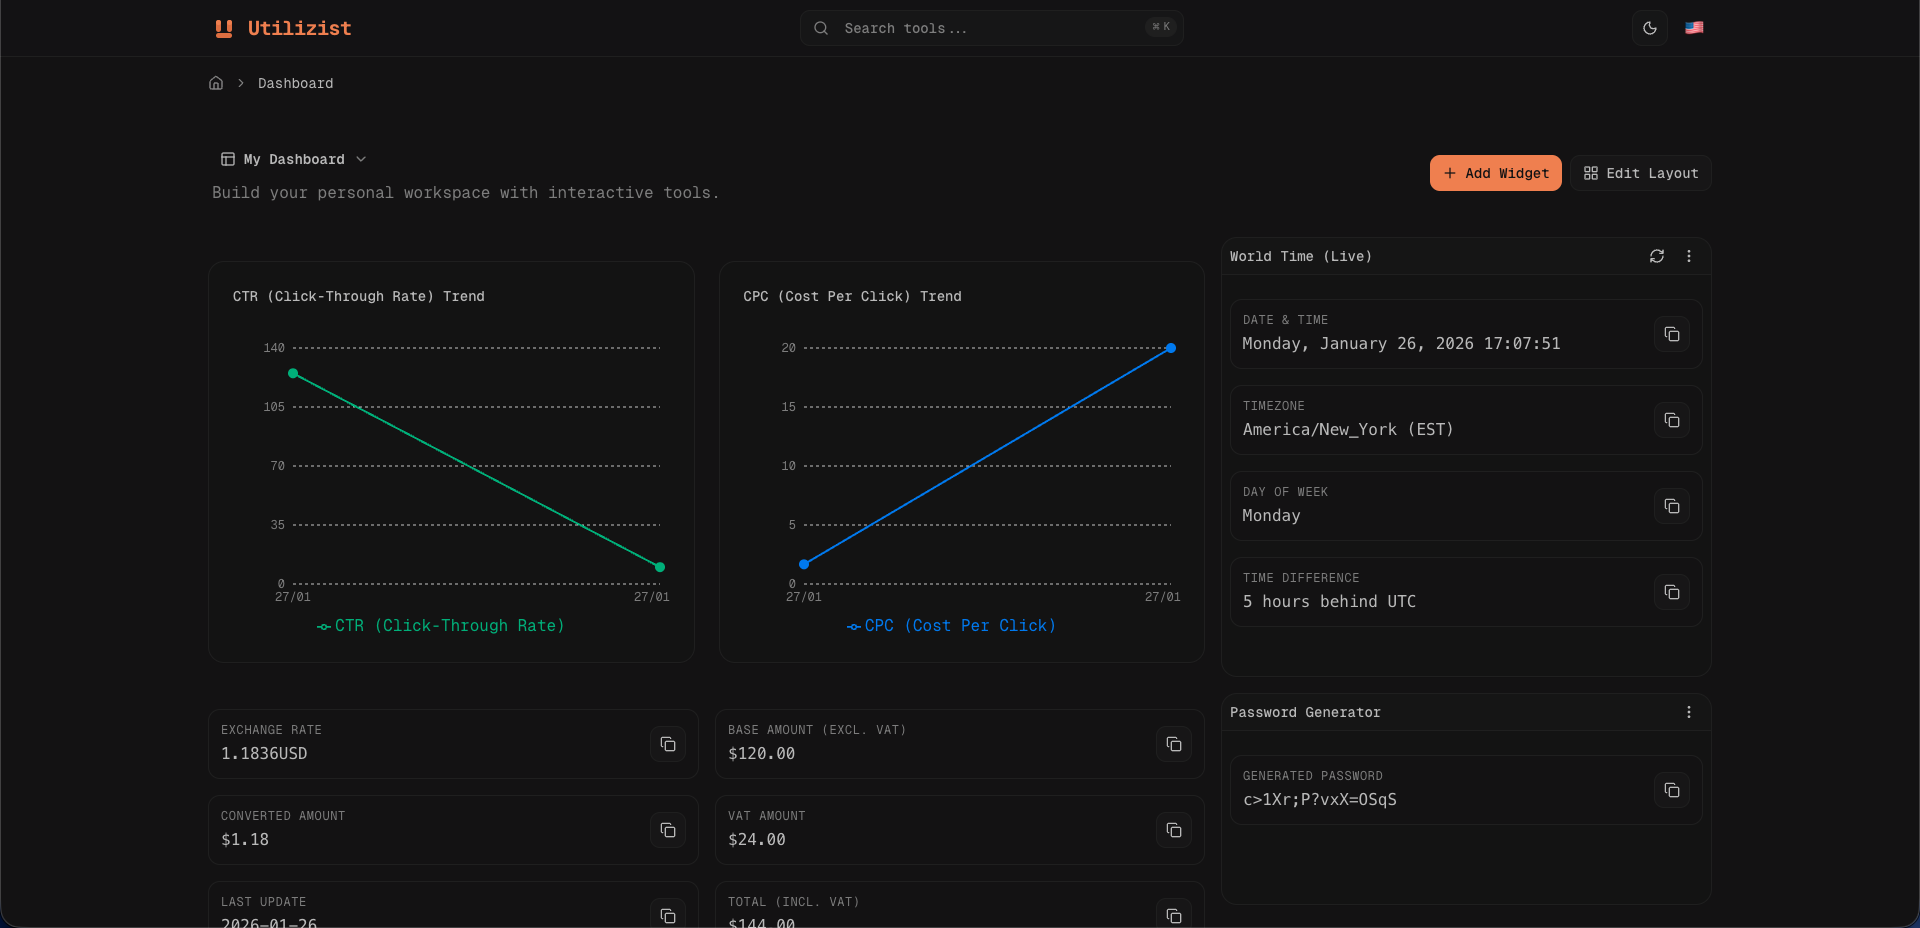Open the language flag menu
This screenshot has width=1920, height=928.
[x=1694, y=28]
